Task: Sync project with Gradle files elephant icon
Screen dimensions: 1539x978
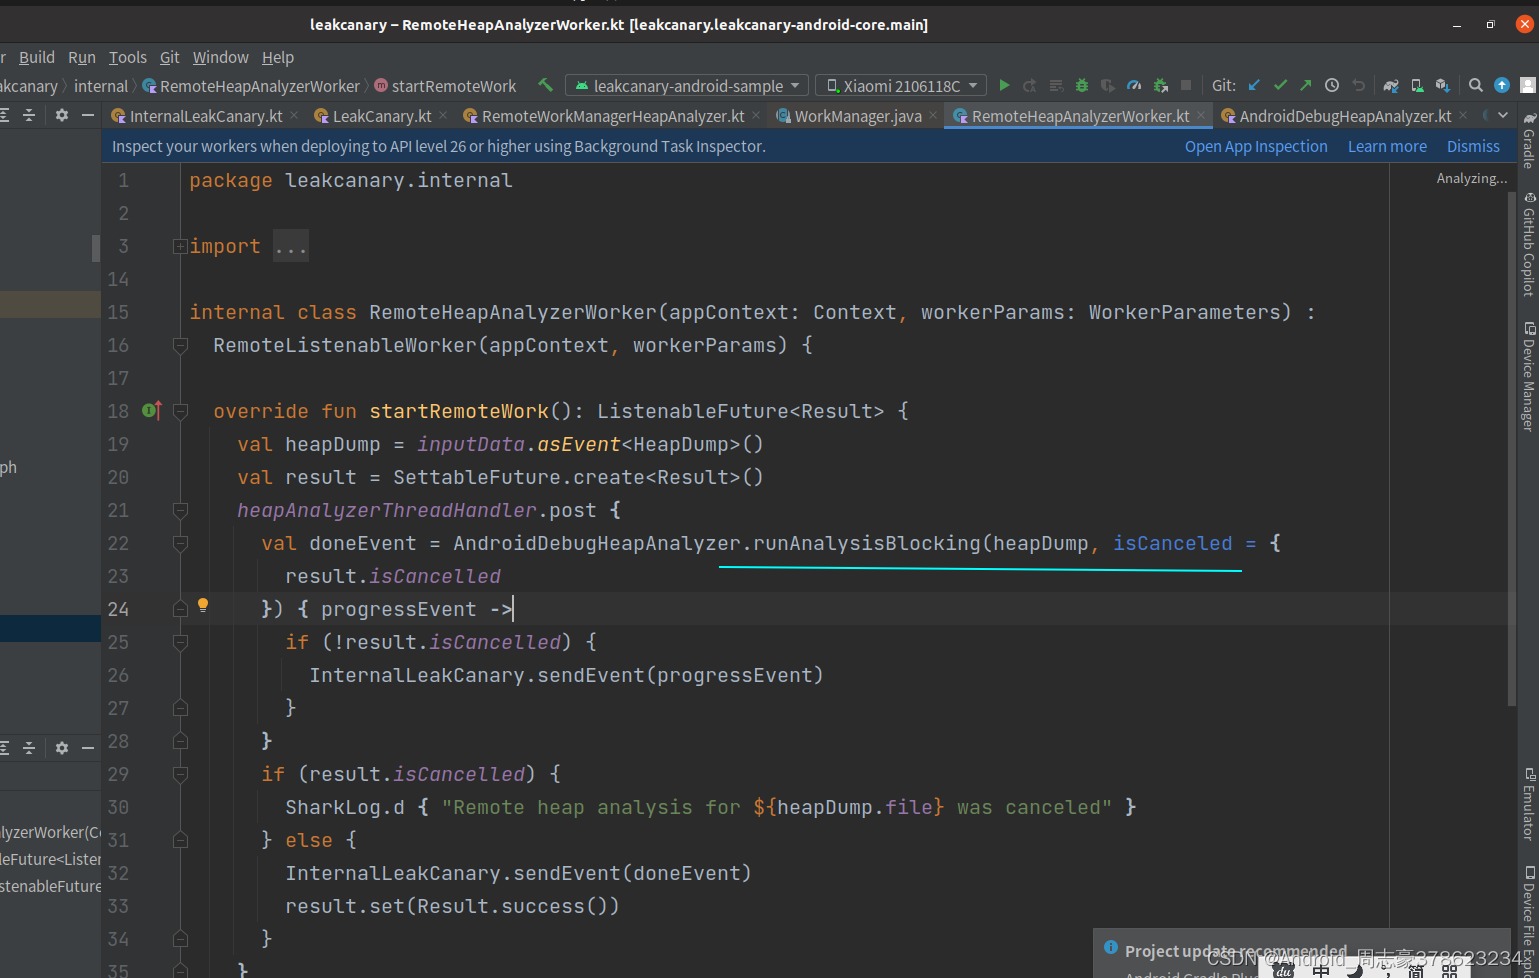Action: pyautogui.click(x=1391, y=86)
